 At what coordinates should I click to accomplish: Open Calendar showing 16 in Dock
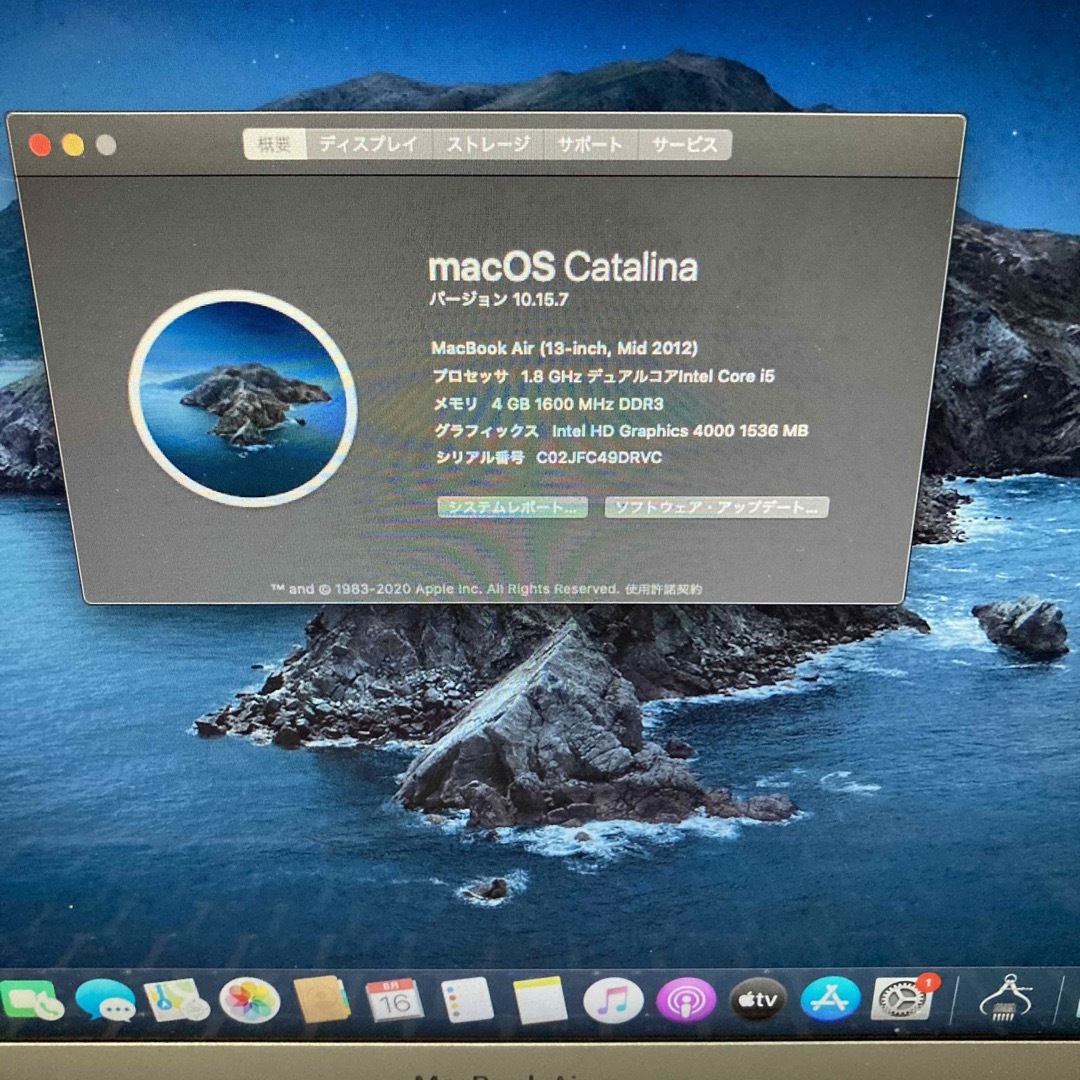[394, 1000]
